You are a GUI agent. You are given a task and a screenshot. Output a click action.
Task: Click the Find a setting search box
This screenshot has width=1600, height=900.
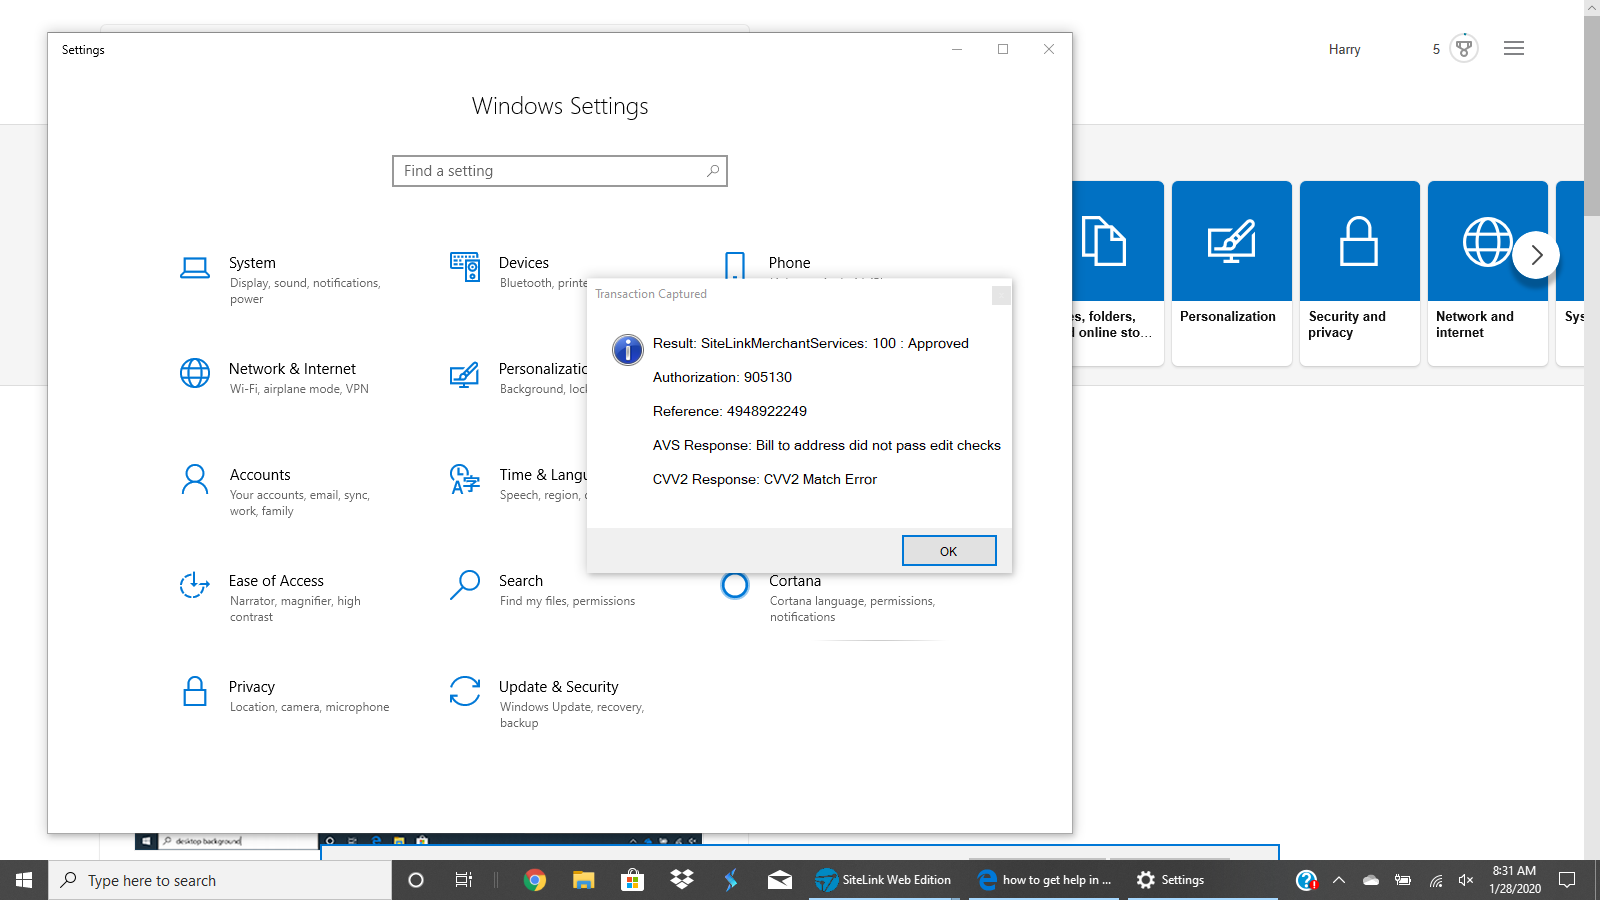coord(560,171)
